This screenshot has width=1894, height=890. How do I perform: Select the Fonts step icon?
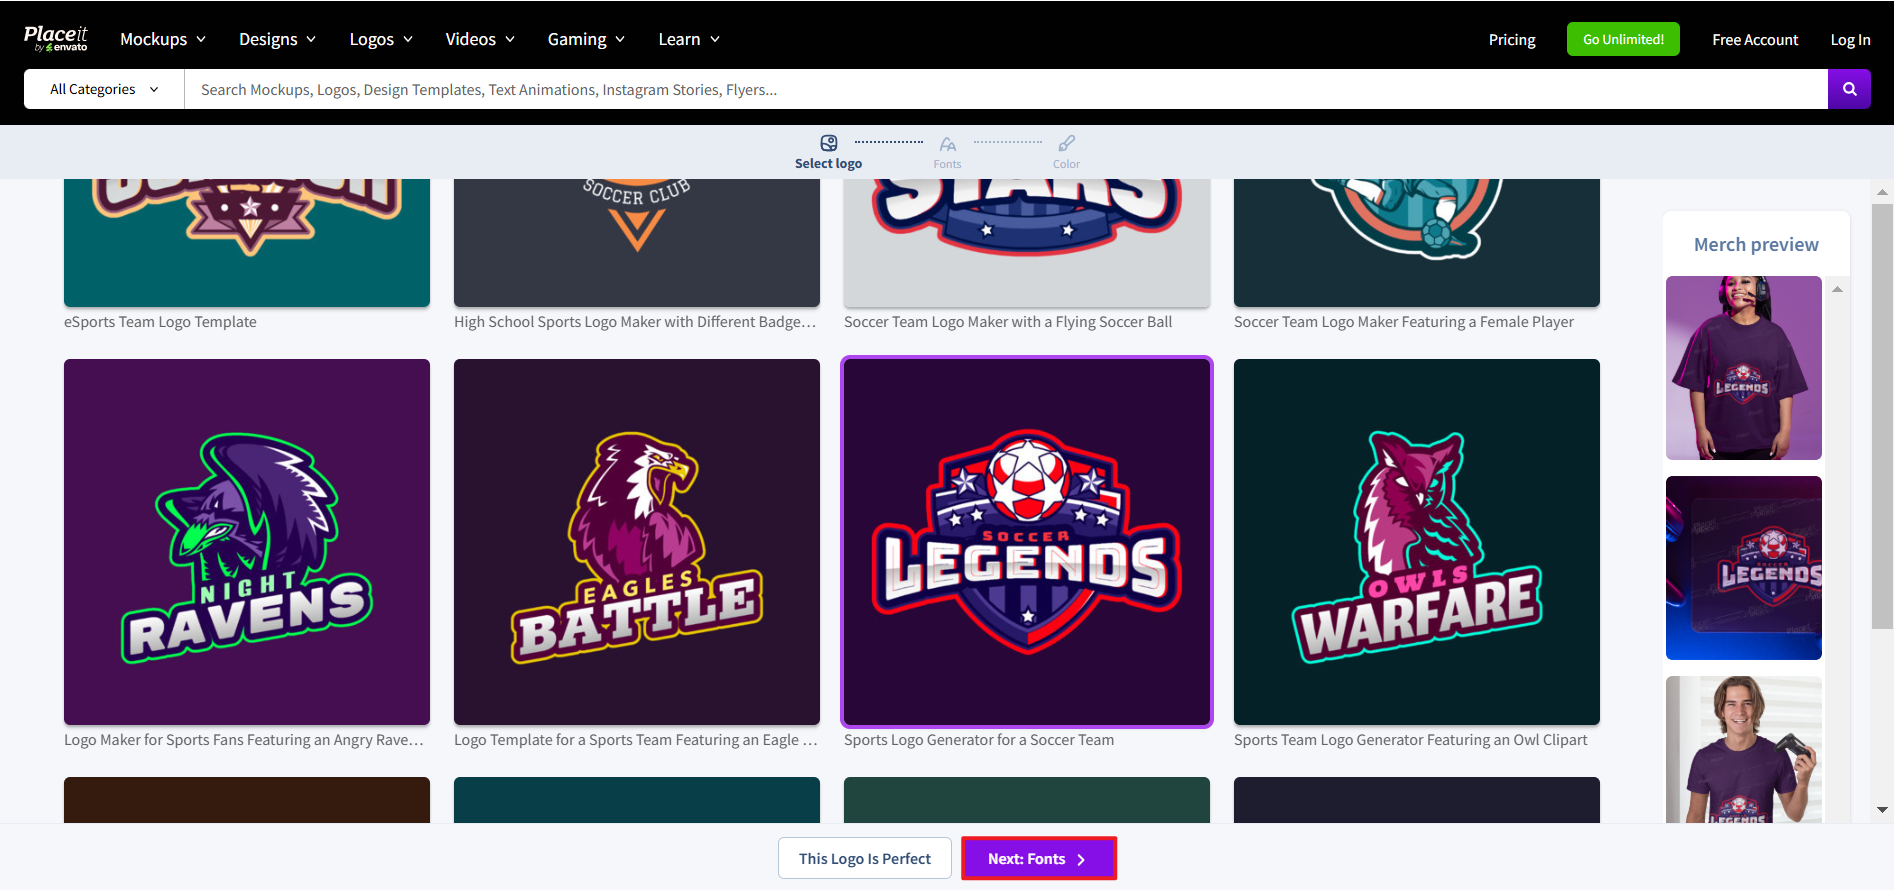(x=947, y=145)
